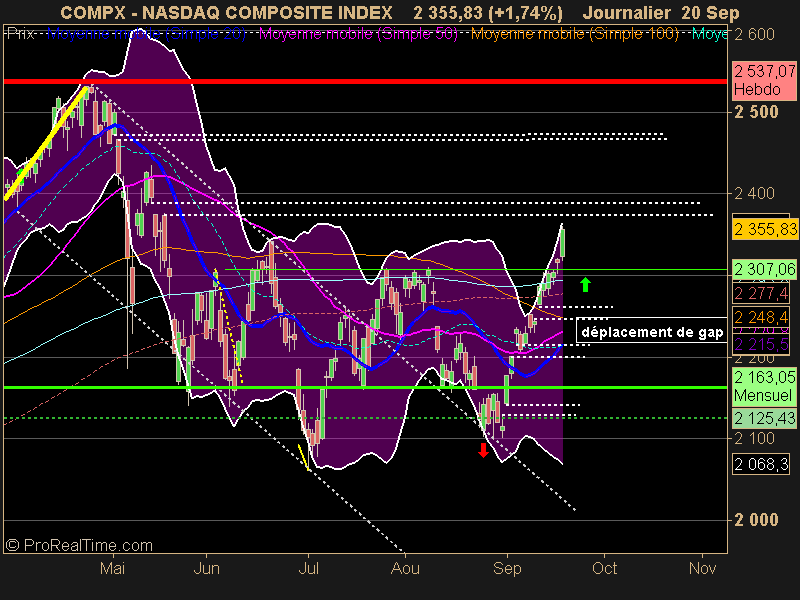Select legend 'Moyenne mobile (Simple 50)'
The image size is (800, 600).
(x=358, y=34)
